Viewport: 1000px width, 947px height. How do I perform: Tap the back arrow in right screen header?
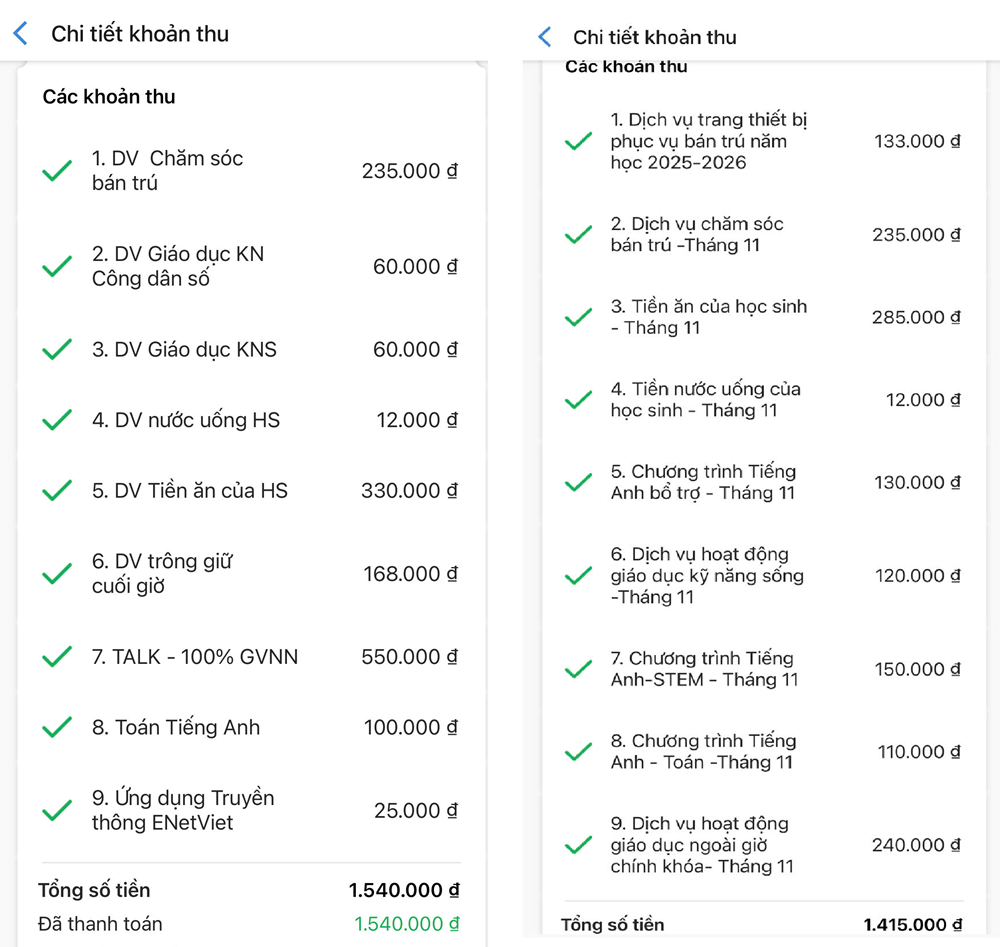544,37
